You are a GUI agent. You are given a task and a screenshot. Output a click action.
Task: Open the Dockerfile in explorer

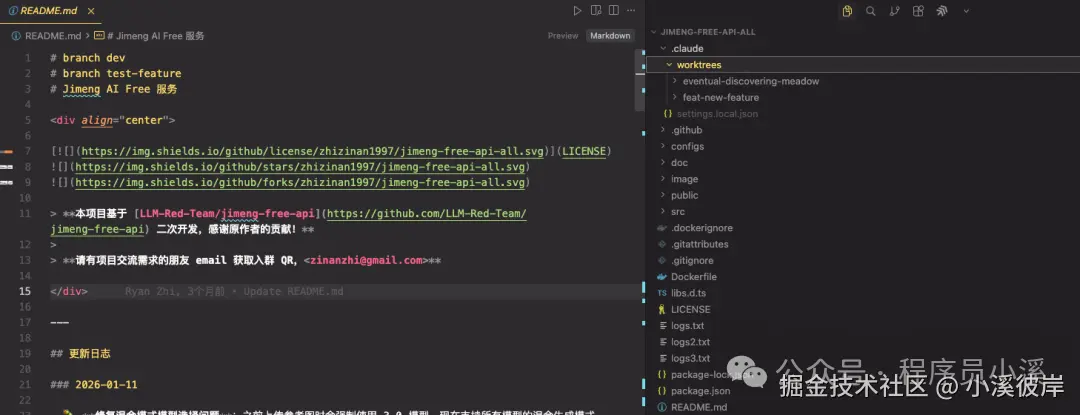pos(694,277)
